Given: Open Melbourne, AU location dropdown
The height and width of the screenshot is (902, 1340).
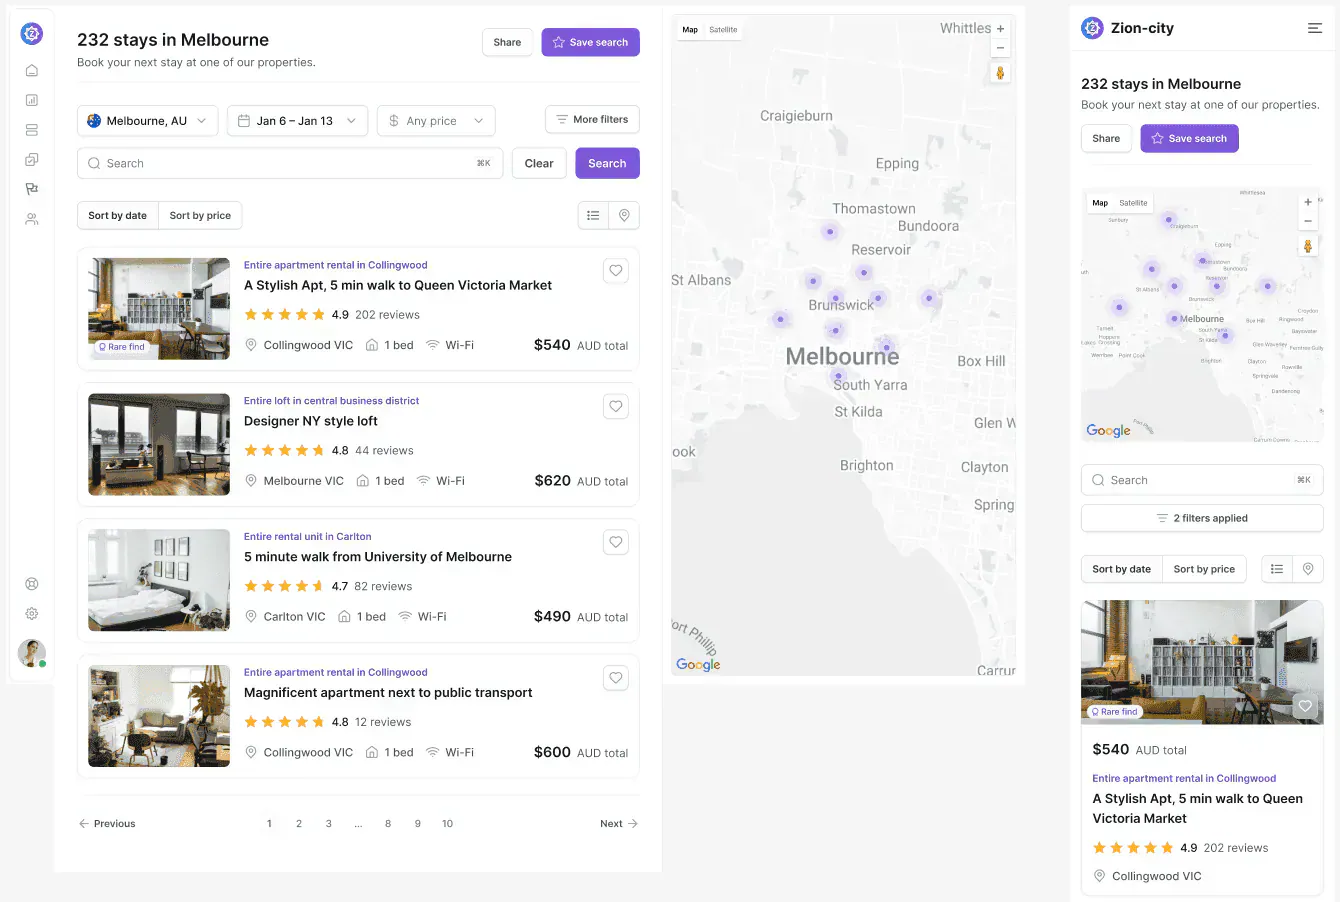Looking at the screenshot, I should pos(147,121).
